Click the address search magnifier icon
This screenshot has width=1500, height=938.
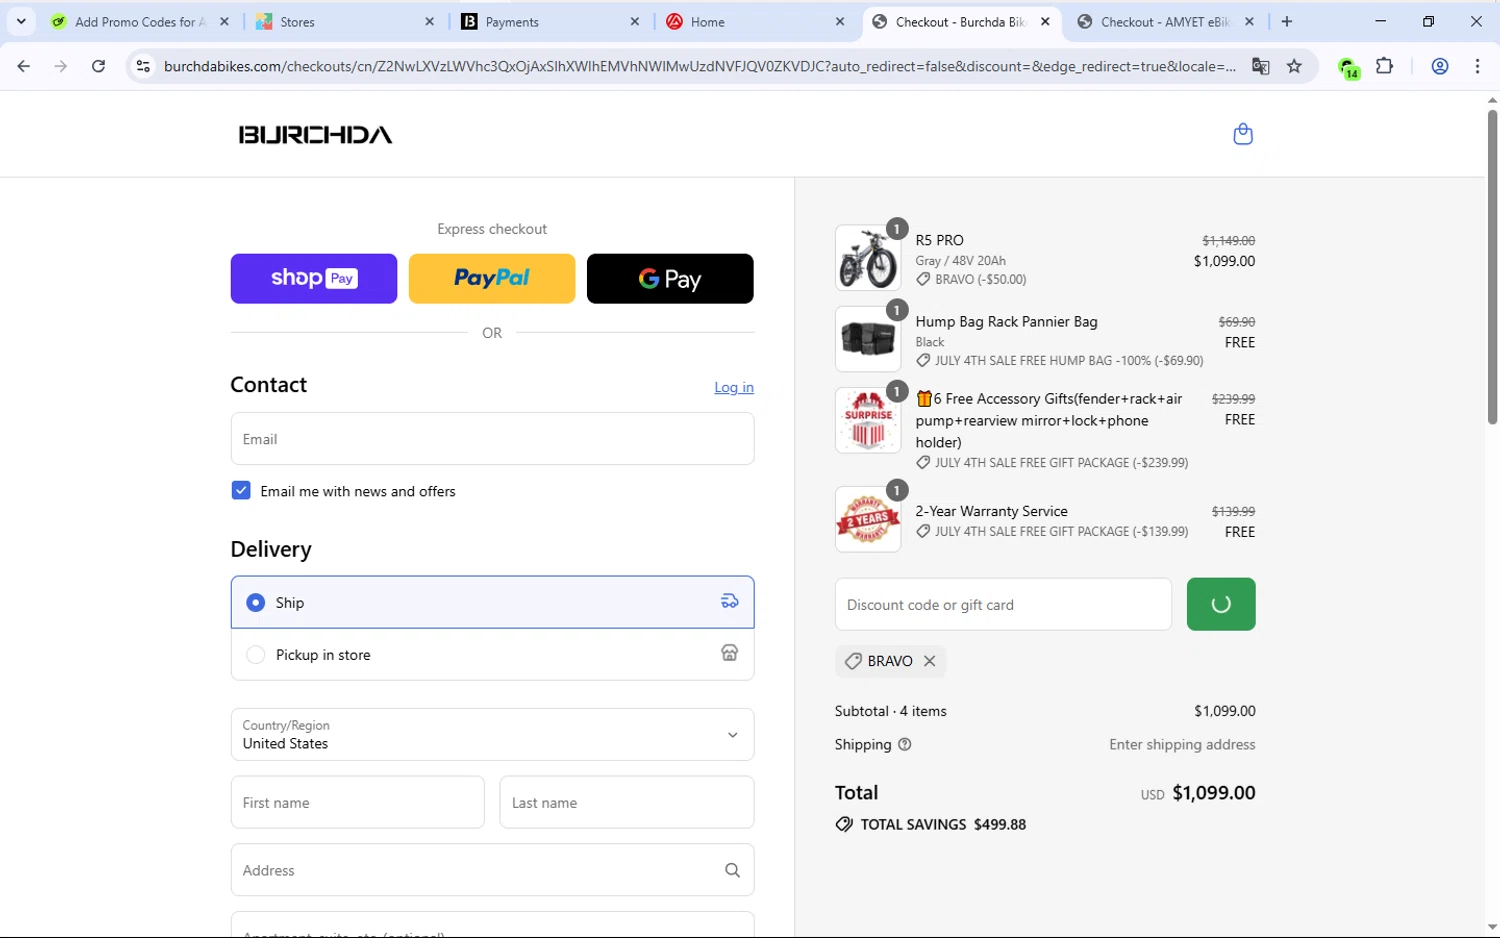point(732,870)
